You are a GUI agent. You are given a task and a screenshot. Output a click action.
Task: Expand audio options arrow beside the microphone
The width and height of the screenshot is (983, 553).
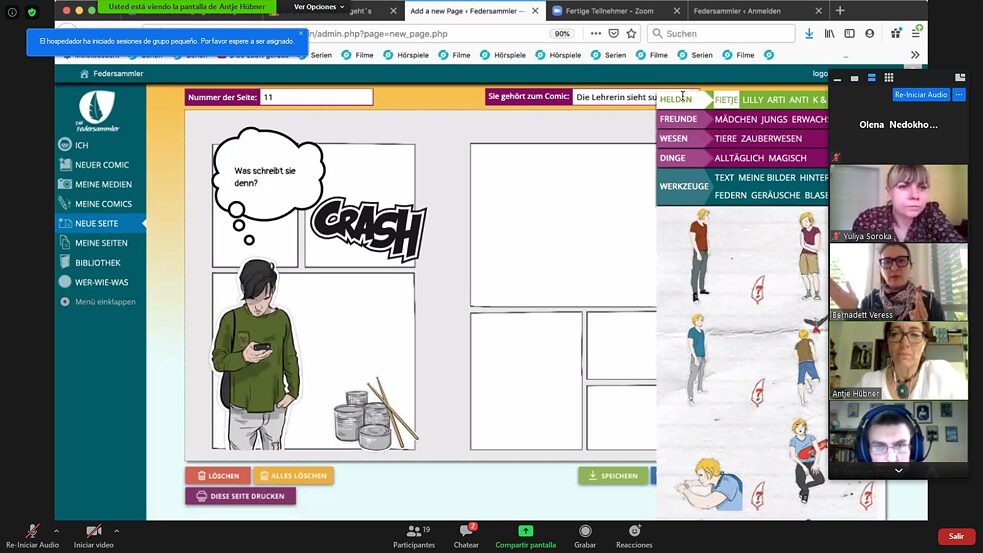tap(57, 531)
